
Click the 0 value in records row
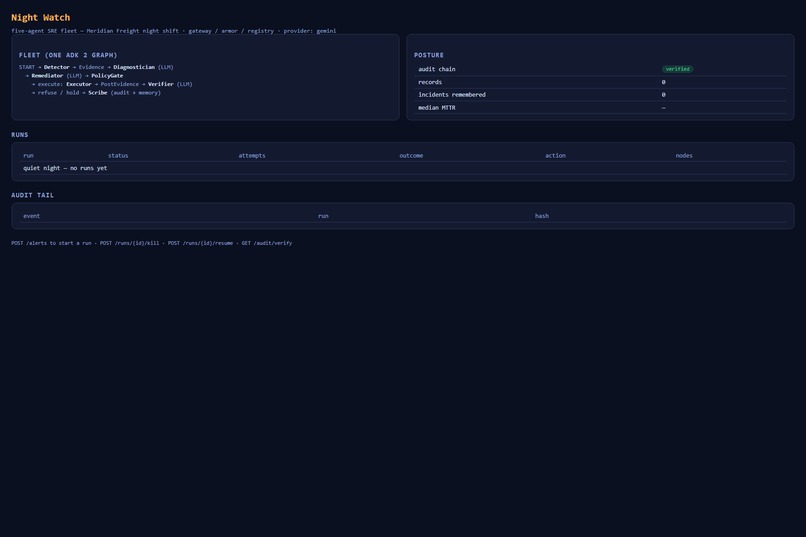click(664, 82)
